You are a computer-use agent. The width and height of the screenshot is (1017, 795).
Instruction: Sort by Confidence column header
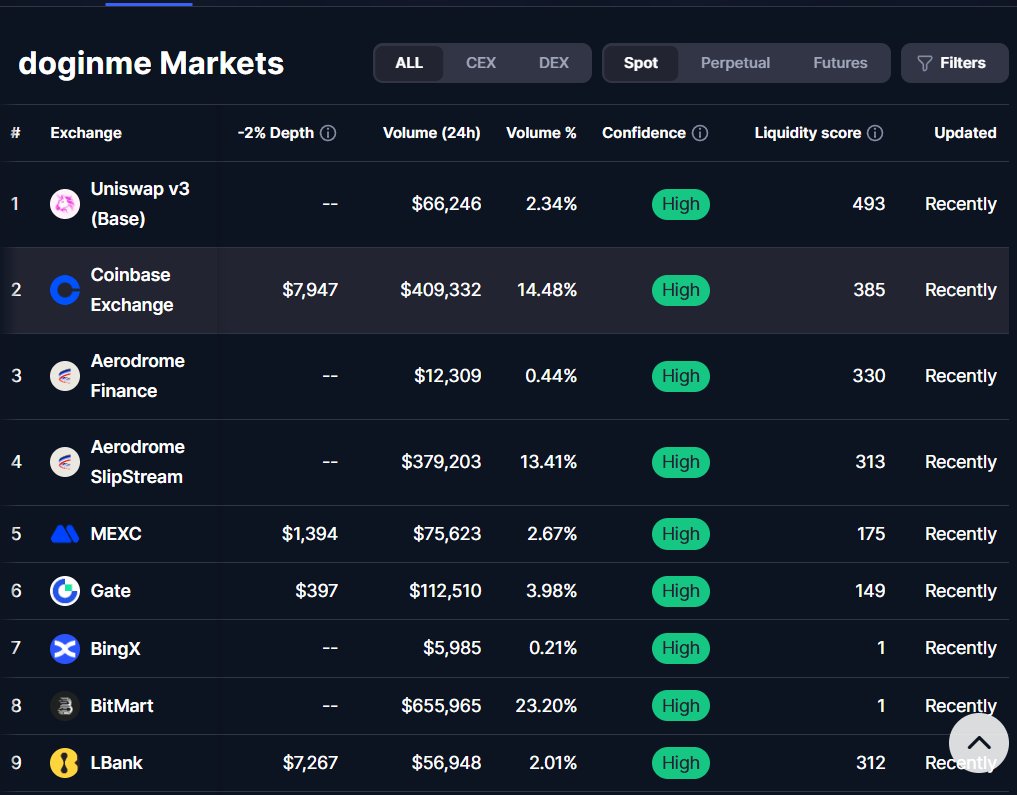click(x=643, y=133)
